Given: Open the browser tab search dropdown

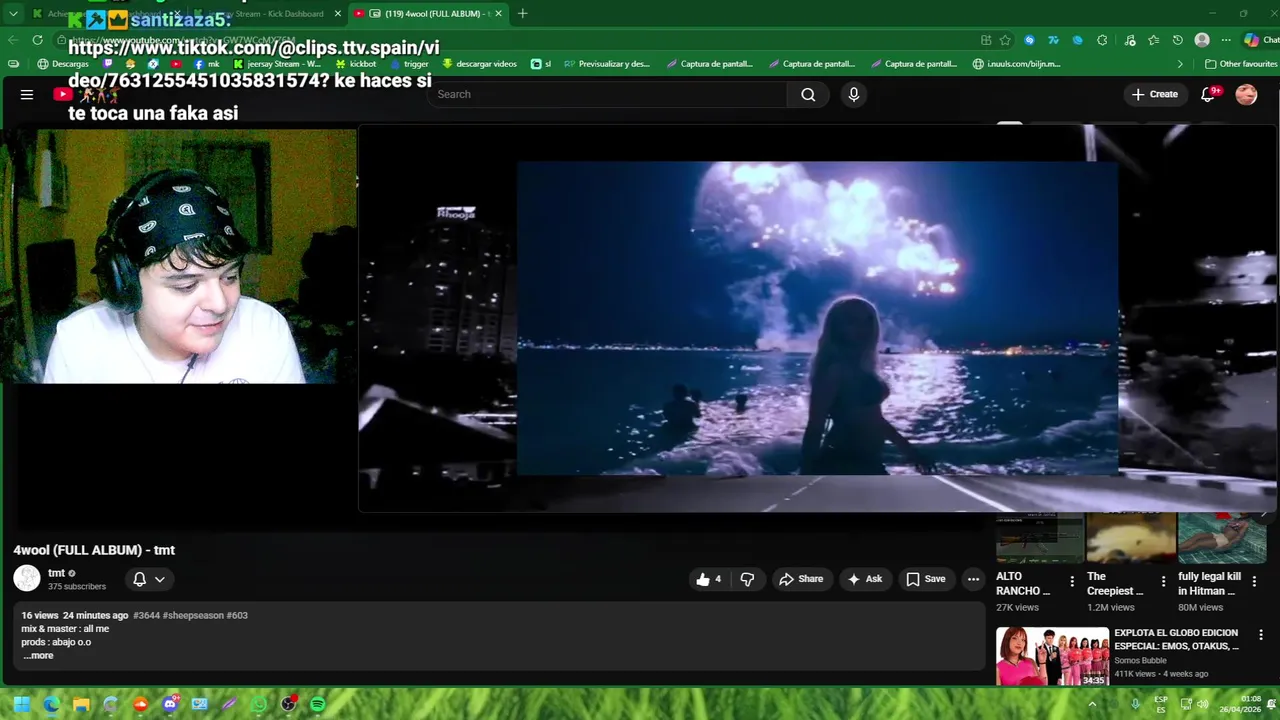Looking at the screenshot, I should [13, 14].
